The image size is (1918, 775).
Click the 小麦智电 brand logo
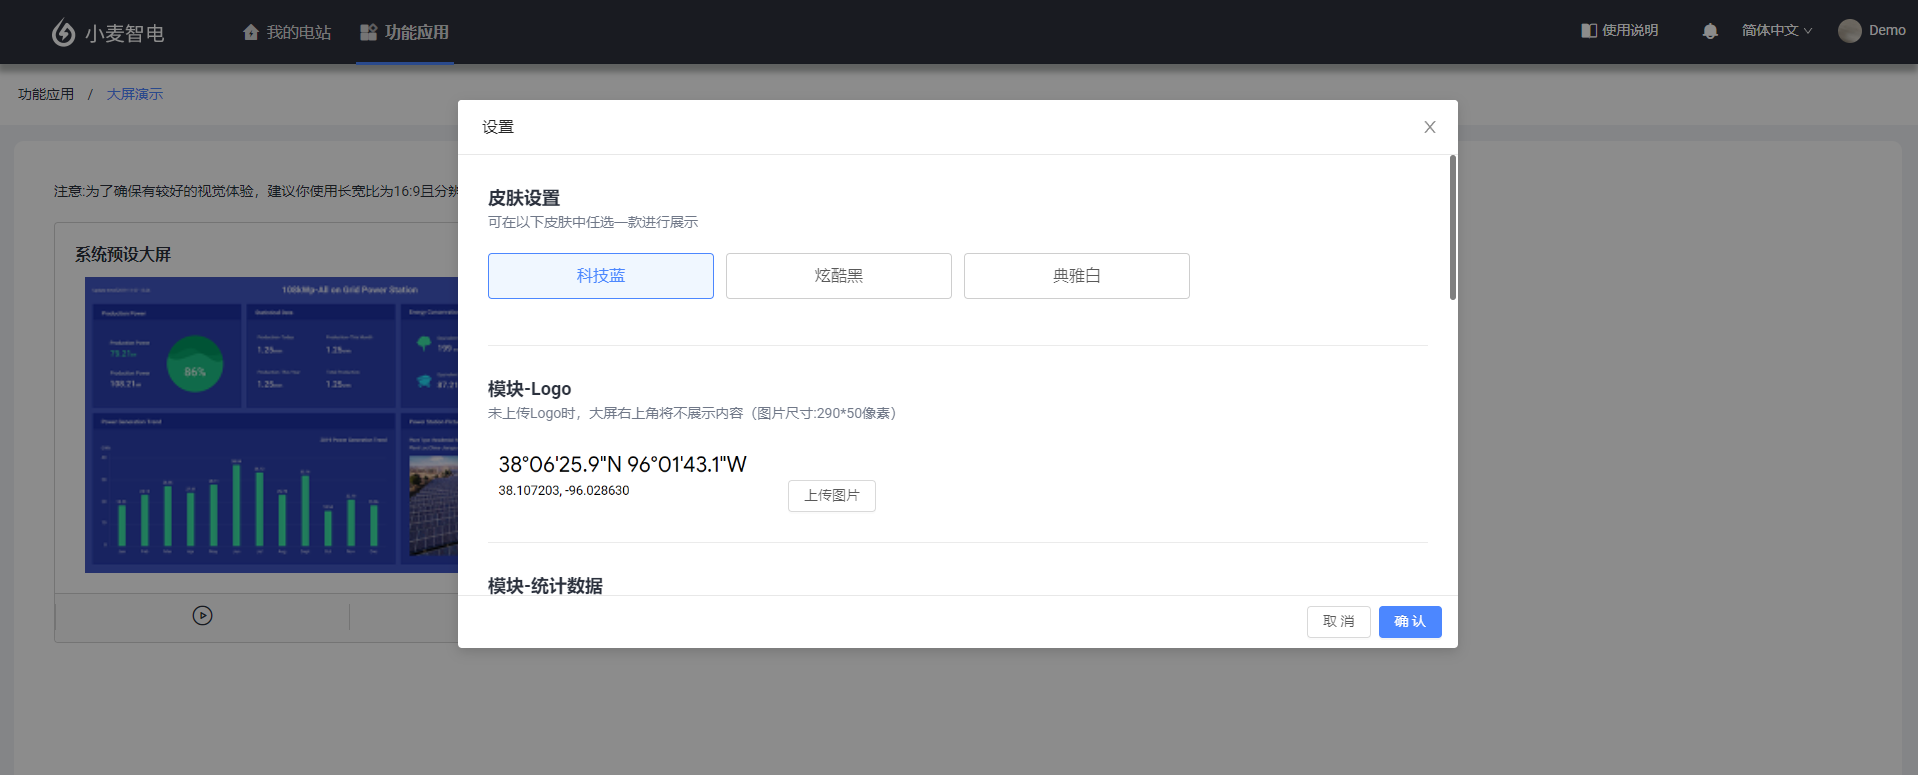(x=107, y=33)
